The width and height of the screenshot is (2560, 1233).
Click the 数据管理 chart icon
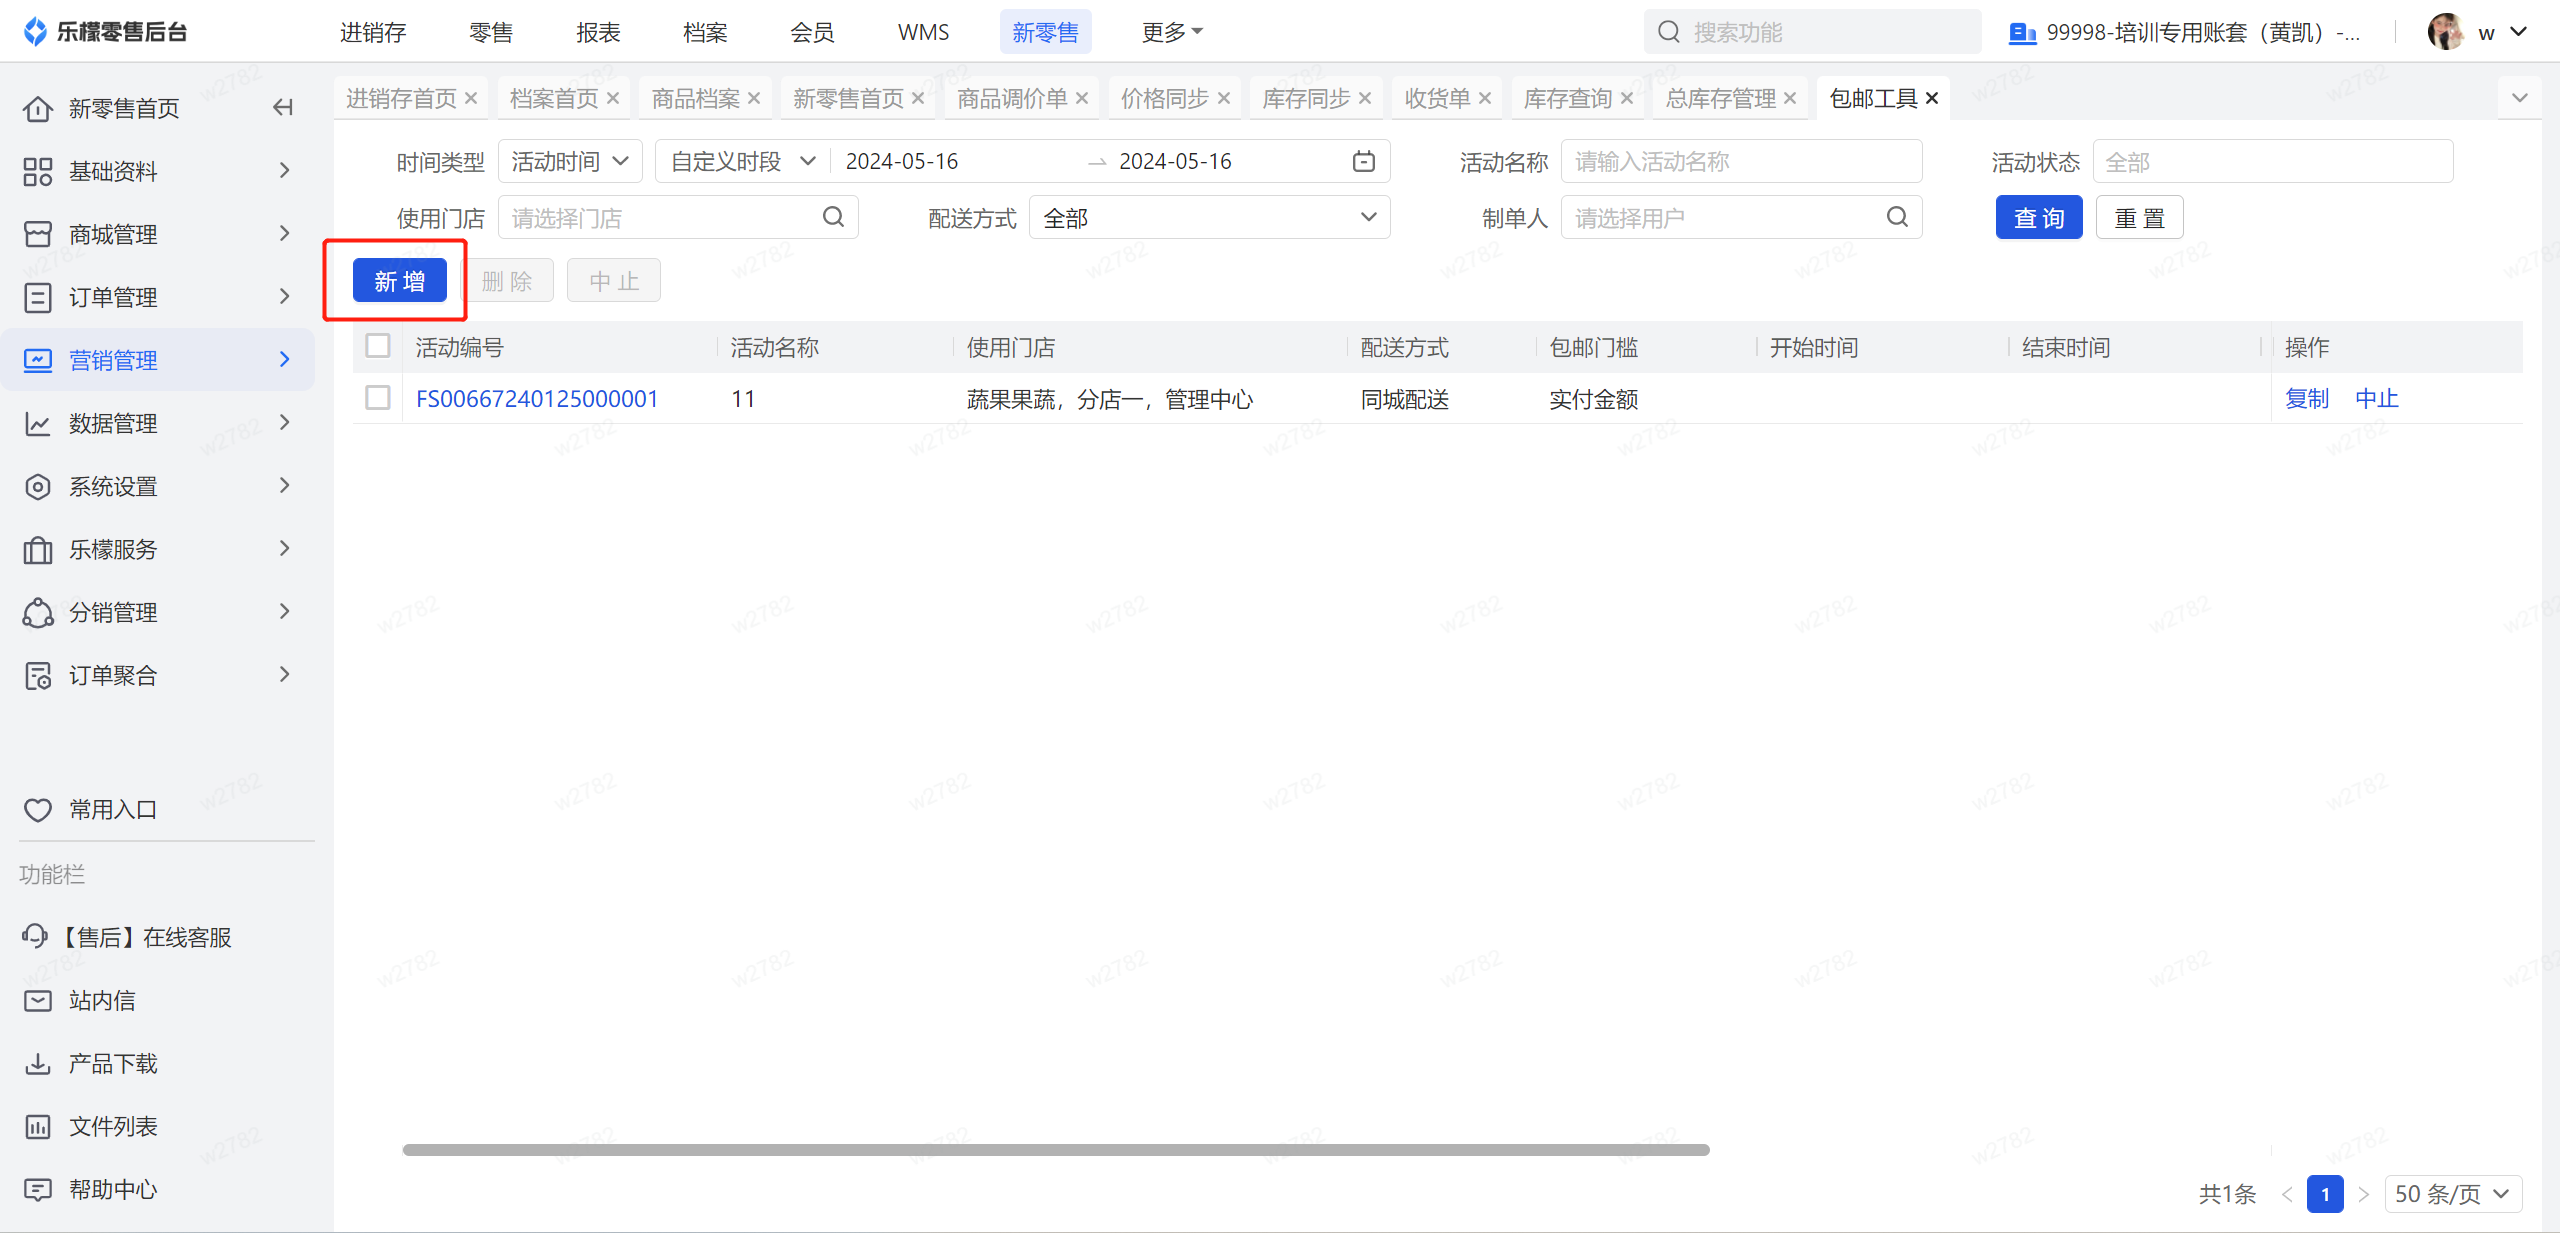[x=38, y=423]
